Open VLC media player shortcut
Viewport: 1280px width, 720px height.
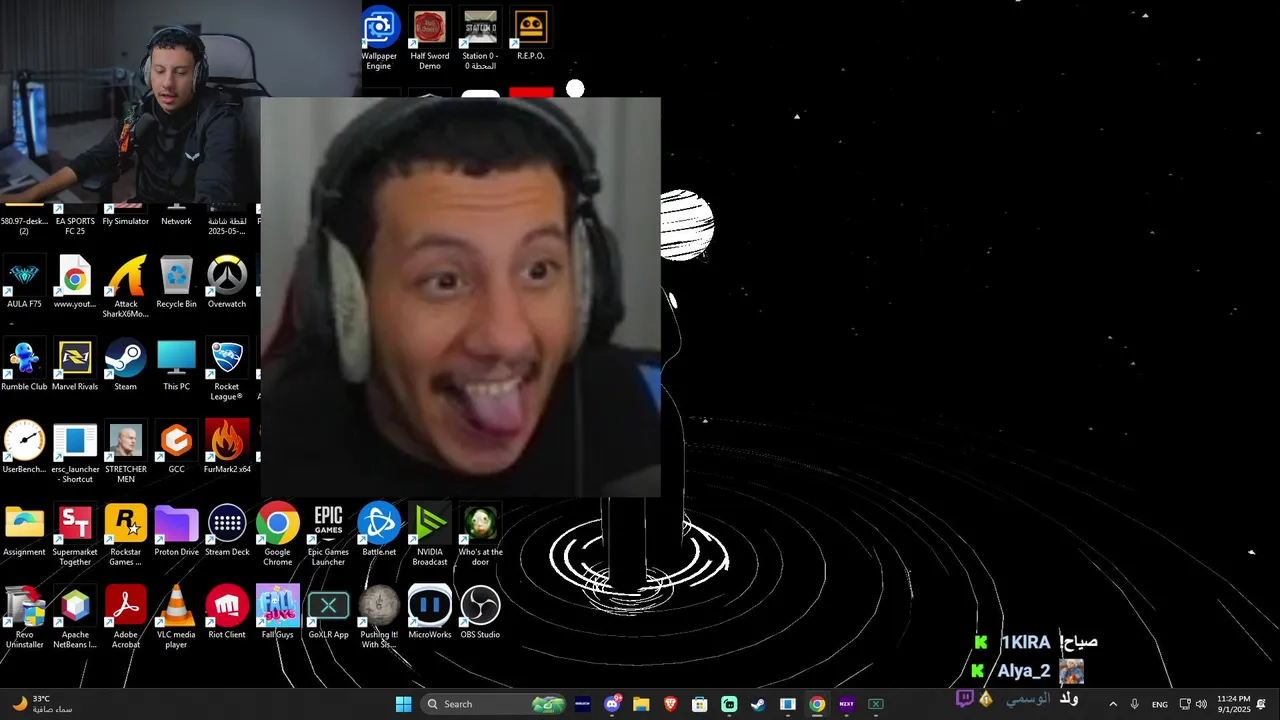coord(176,618)
